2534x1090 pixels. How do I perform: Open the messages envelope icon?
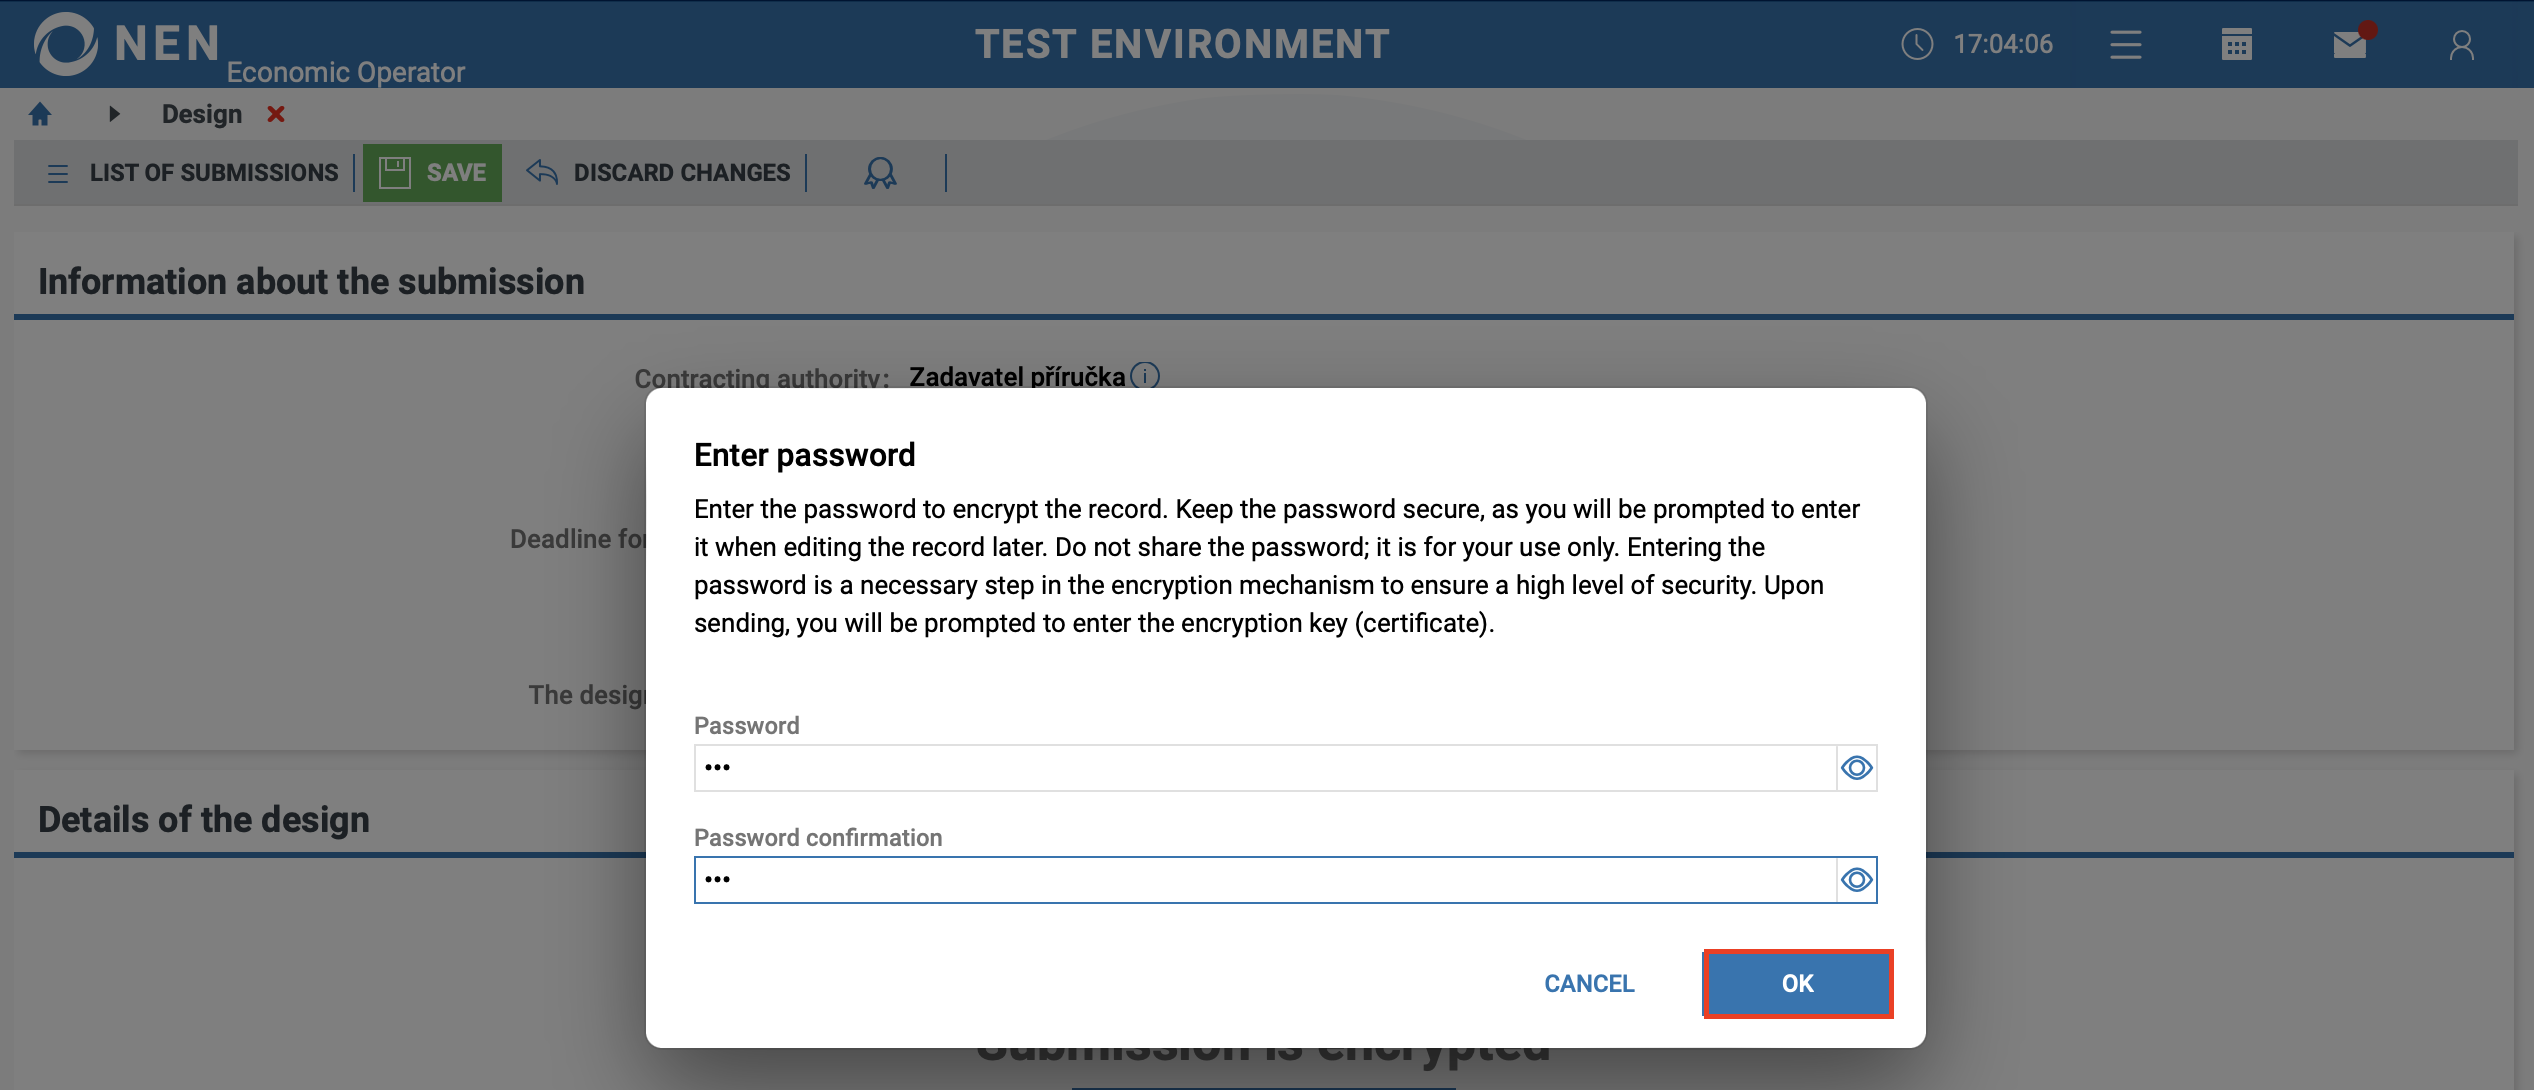coord(2350,45)
